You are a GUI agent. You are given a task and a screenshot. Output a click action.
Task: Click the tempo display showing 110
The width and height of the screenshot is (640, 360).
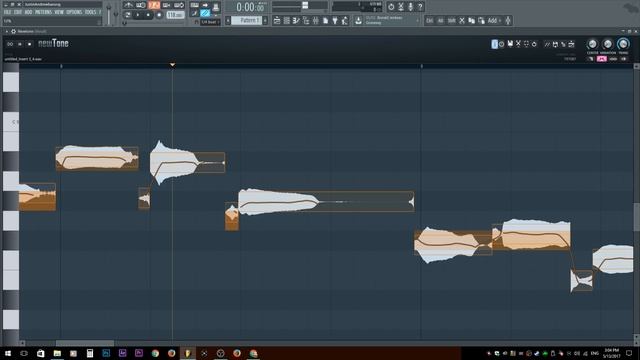[x=176, y=15]
